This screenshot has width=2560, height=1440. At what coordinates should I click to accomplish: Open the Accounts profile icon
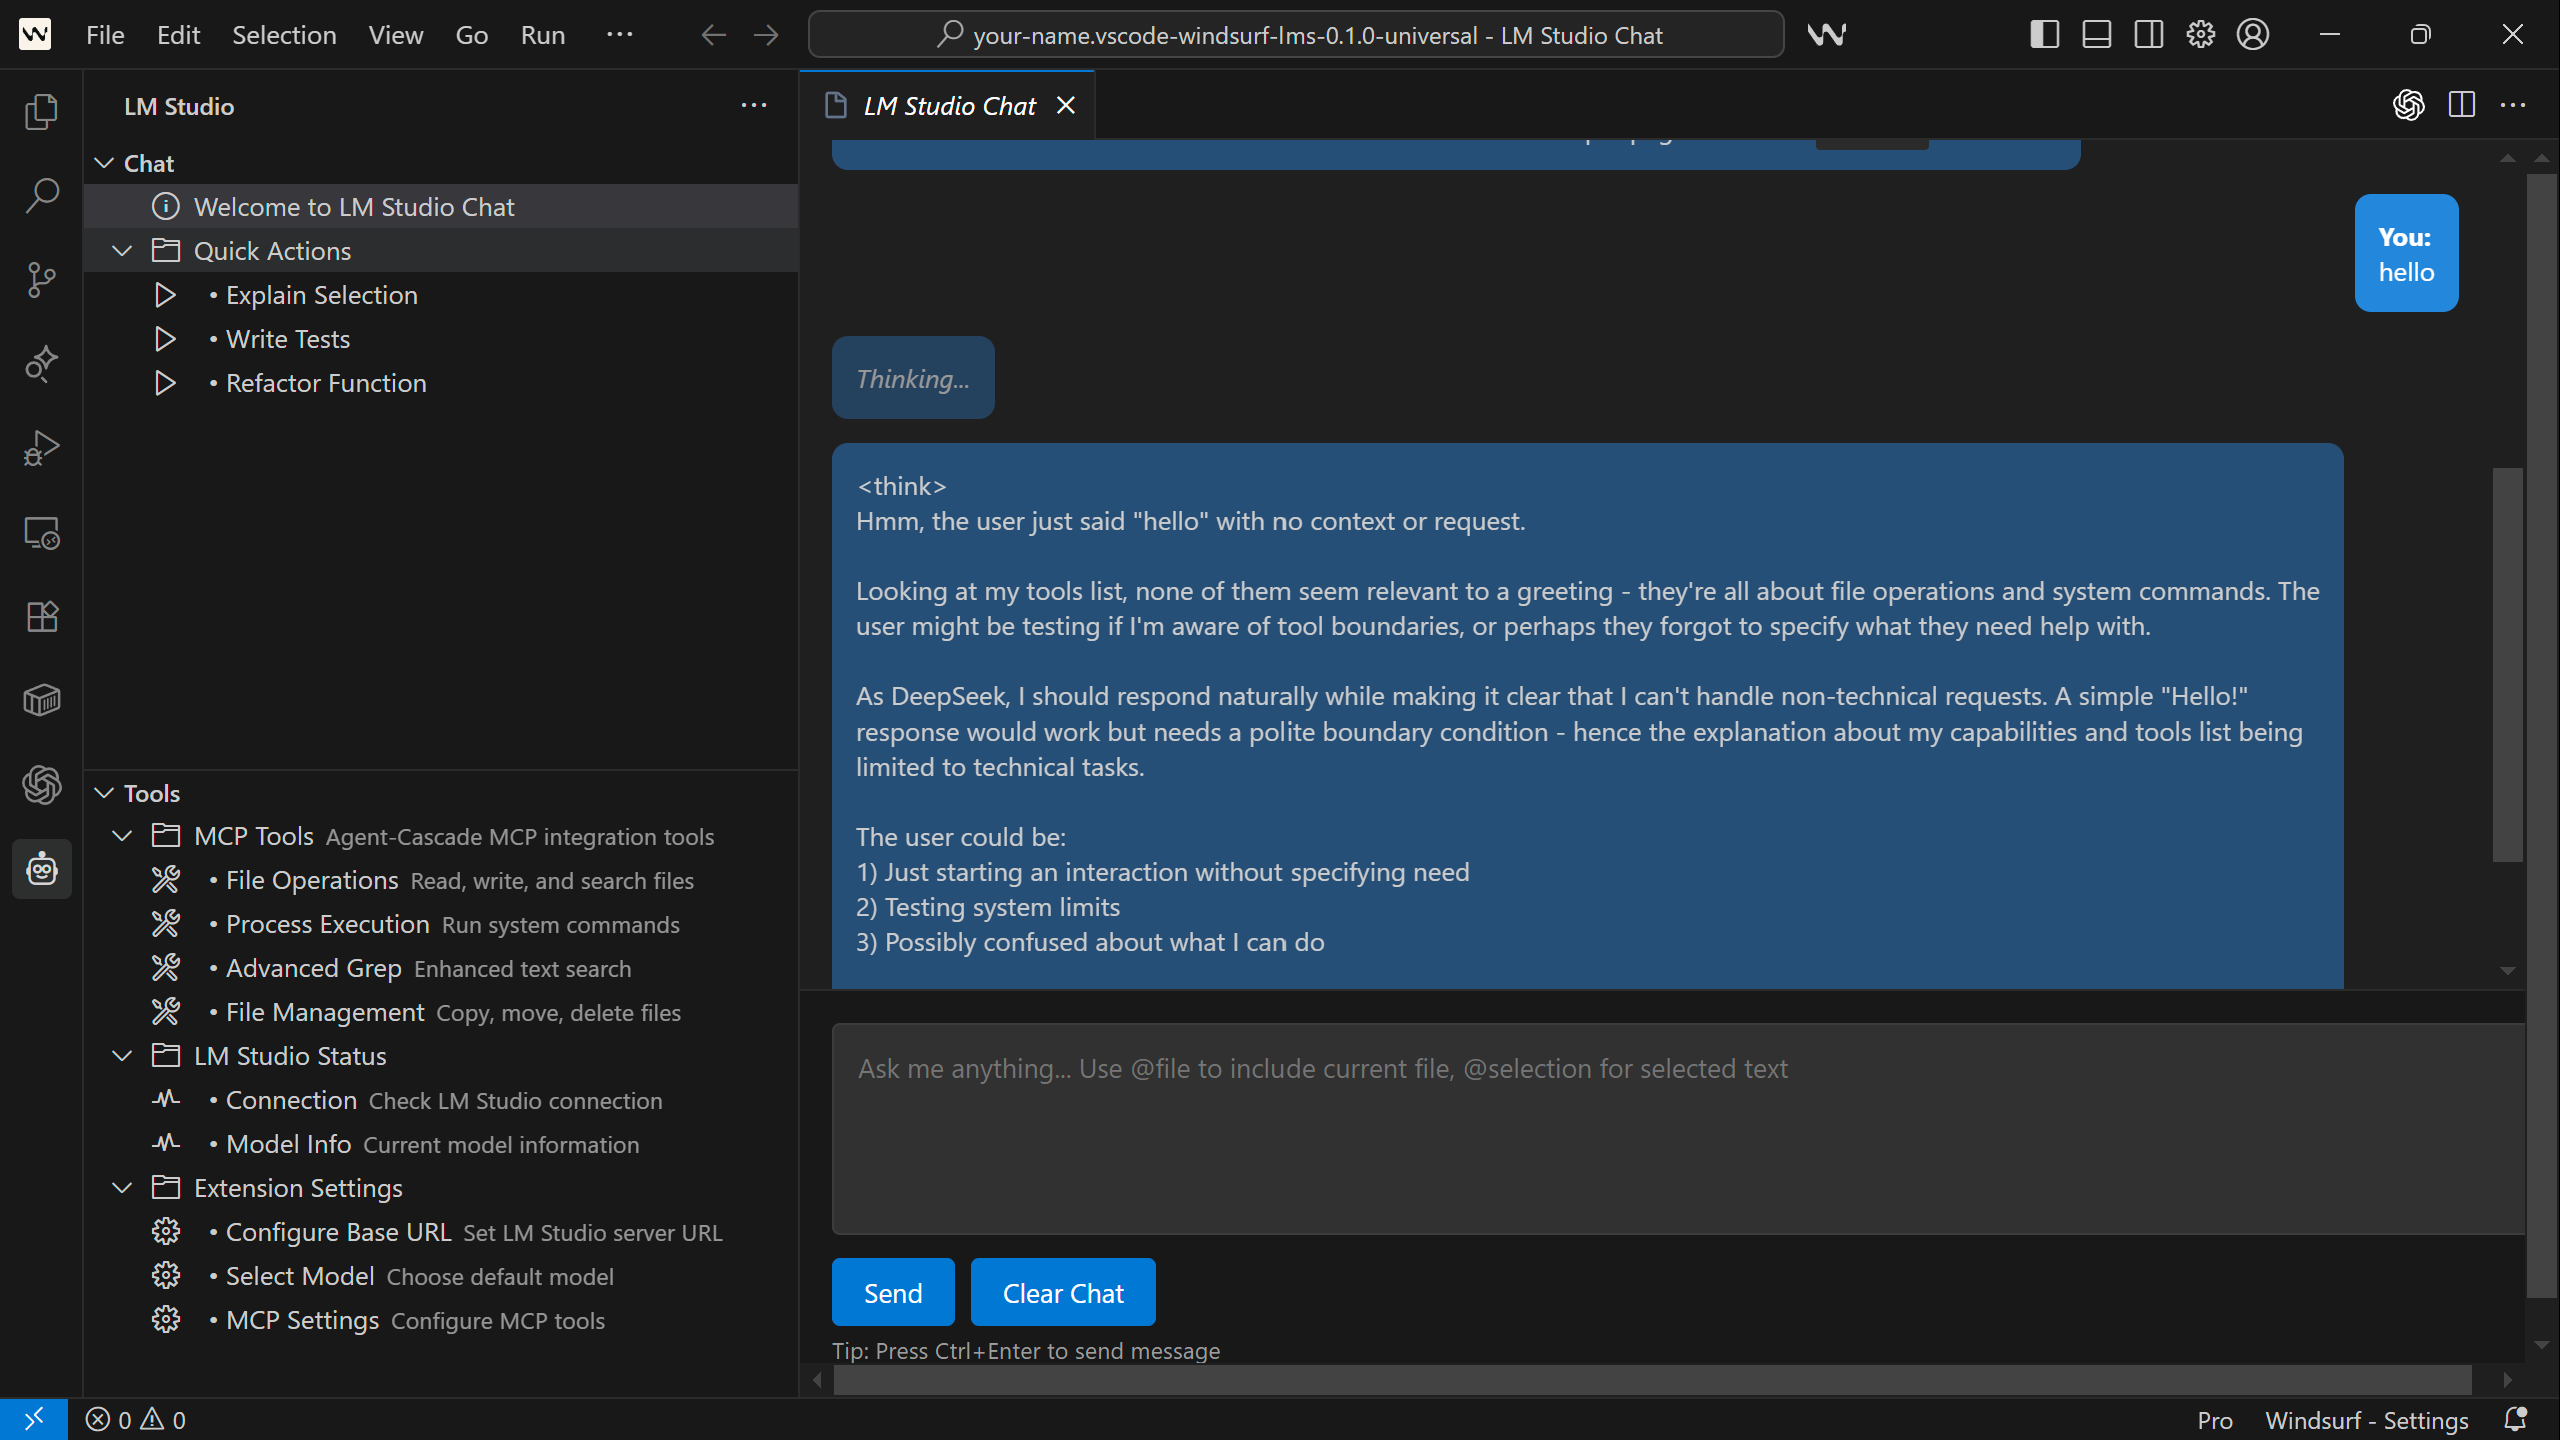(2253, 35)
